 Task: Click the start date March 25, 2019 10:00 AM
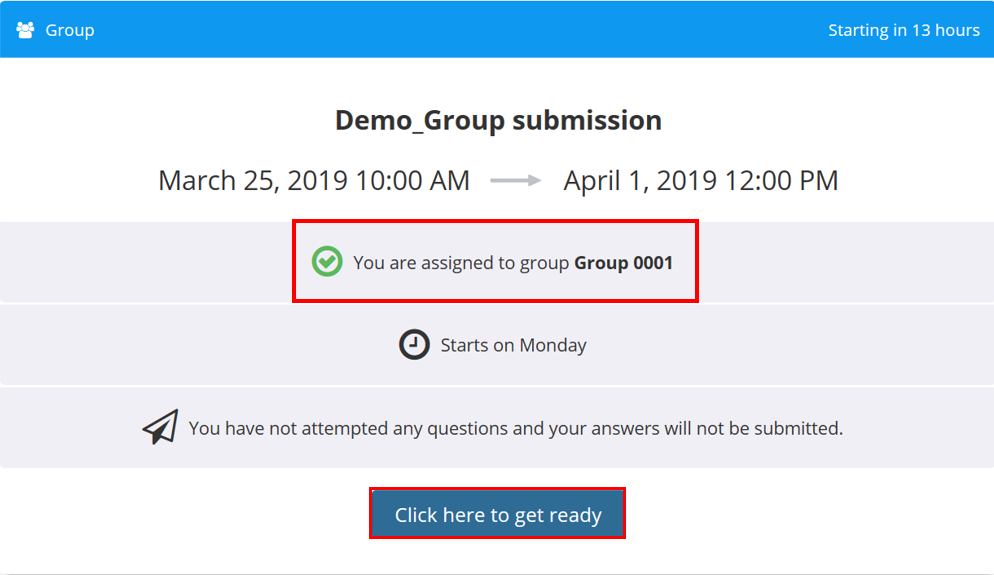(314, 181)
